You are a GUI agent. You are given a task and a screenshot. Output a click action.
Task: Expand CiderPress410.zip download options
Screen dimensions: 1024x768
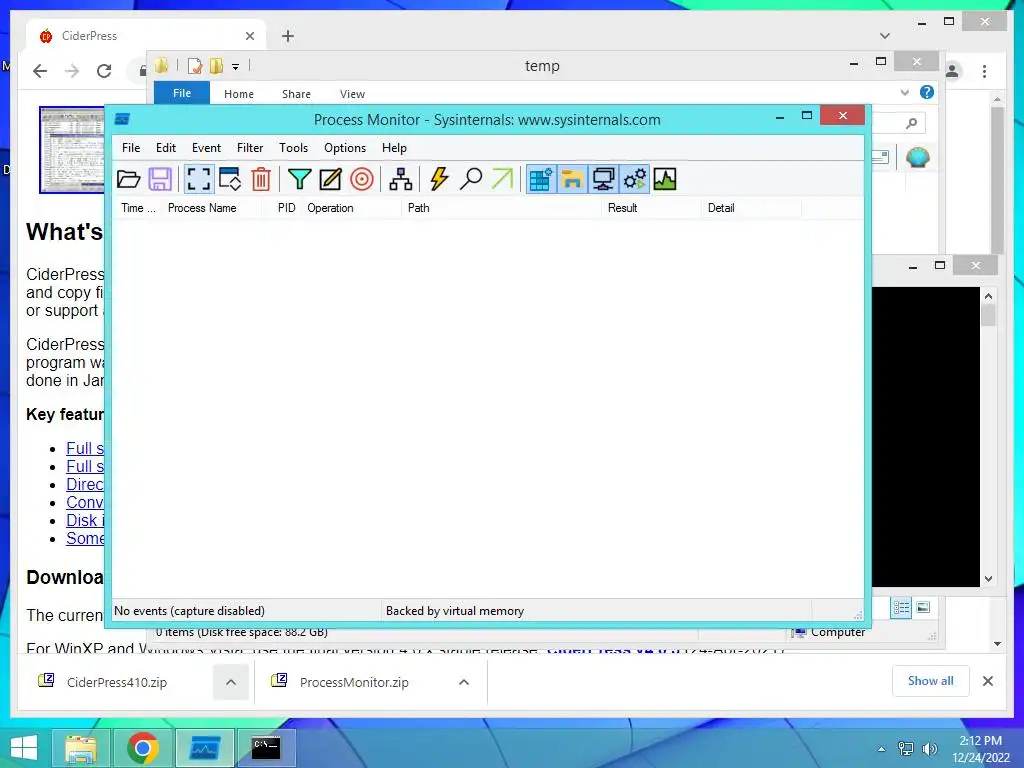pos(231,682)
